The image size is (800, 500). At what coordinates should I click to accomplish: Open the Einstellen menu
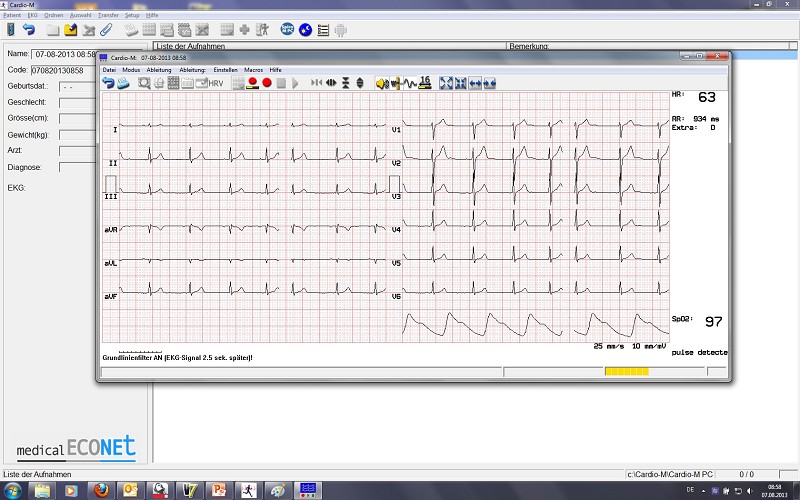click(225, 70)
